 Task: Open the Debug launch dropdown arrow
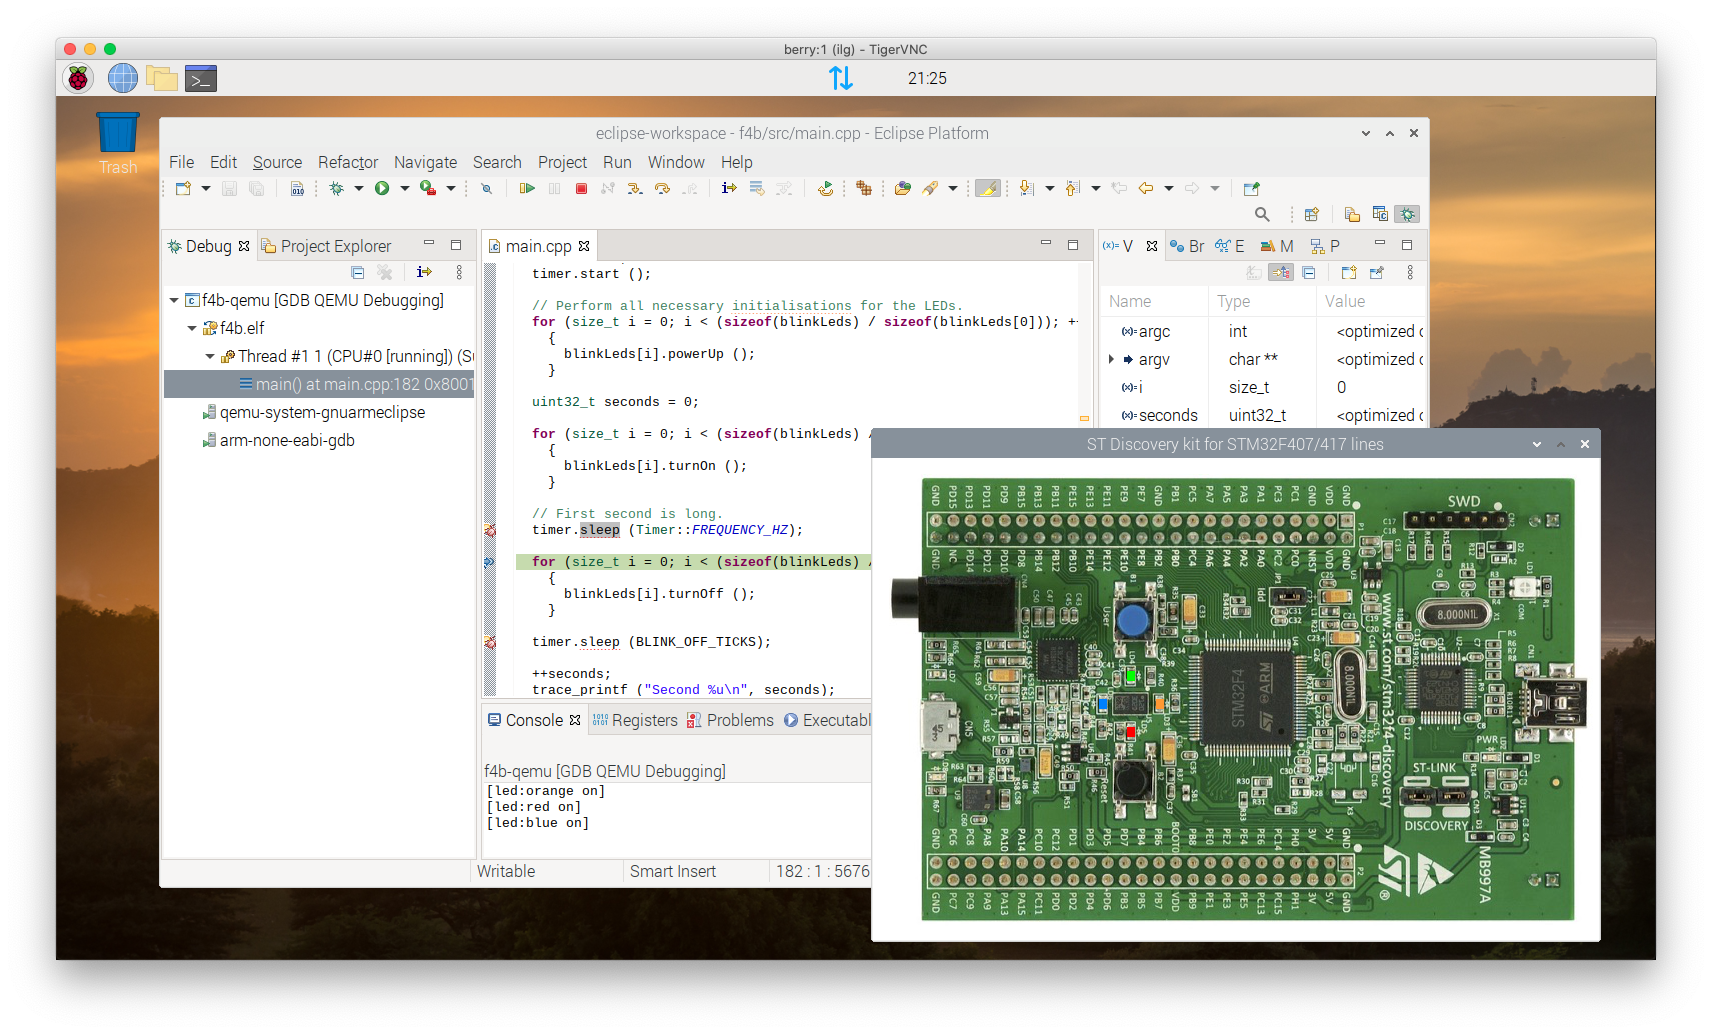point(359,188)
